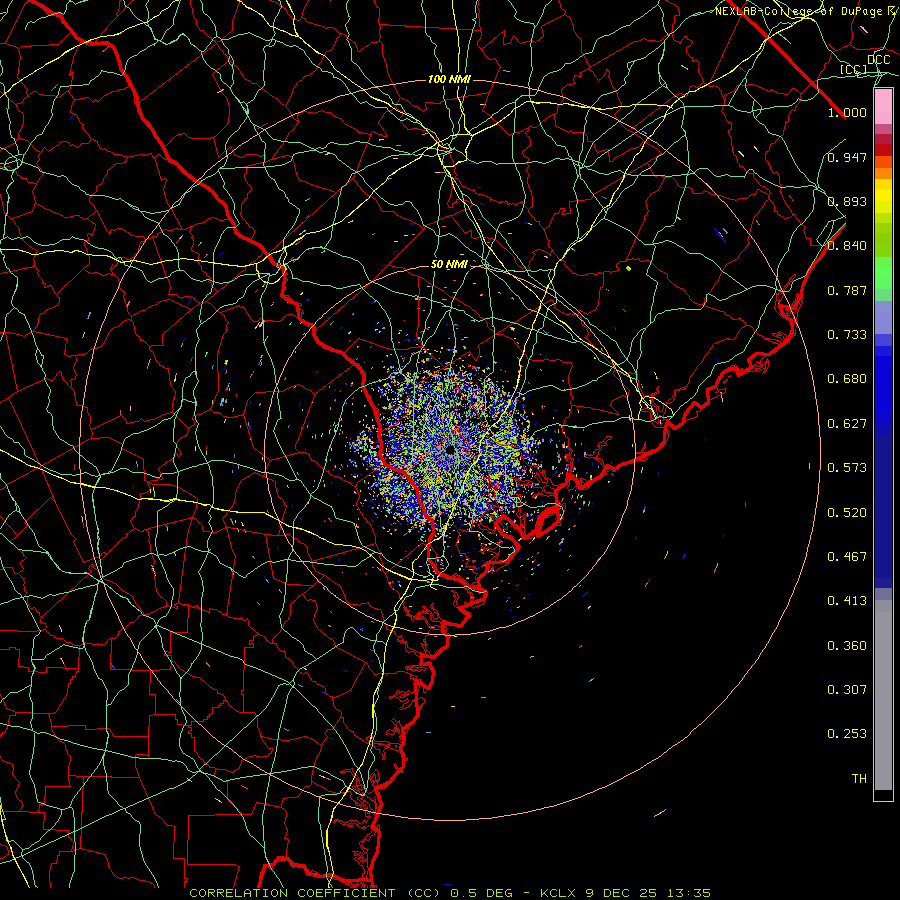Click the 0.893 legend value label

click(x=847, y=201)
